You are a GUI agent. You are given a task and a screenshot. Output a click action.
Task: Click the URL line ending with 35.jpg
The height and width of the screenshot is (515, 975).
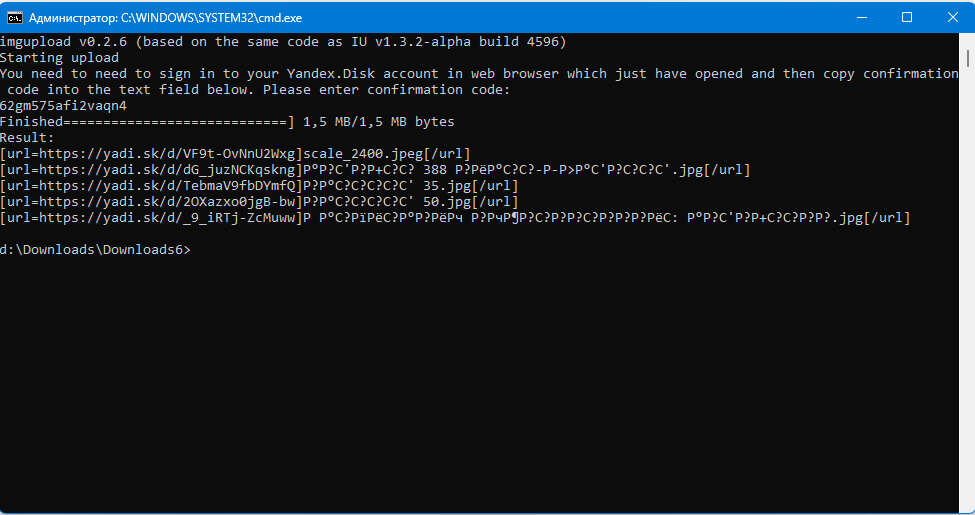259,186
